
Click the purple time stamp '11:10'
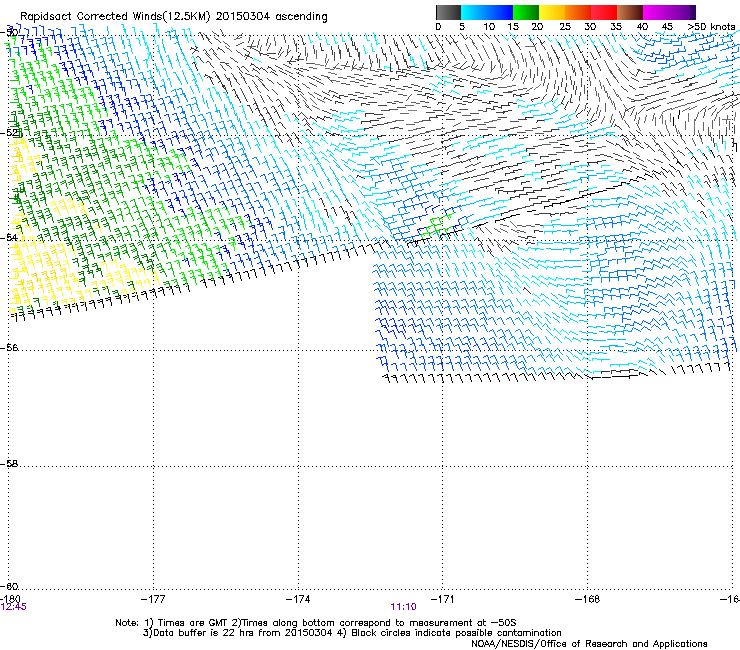click(404, 607)
